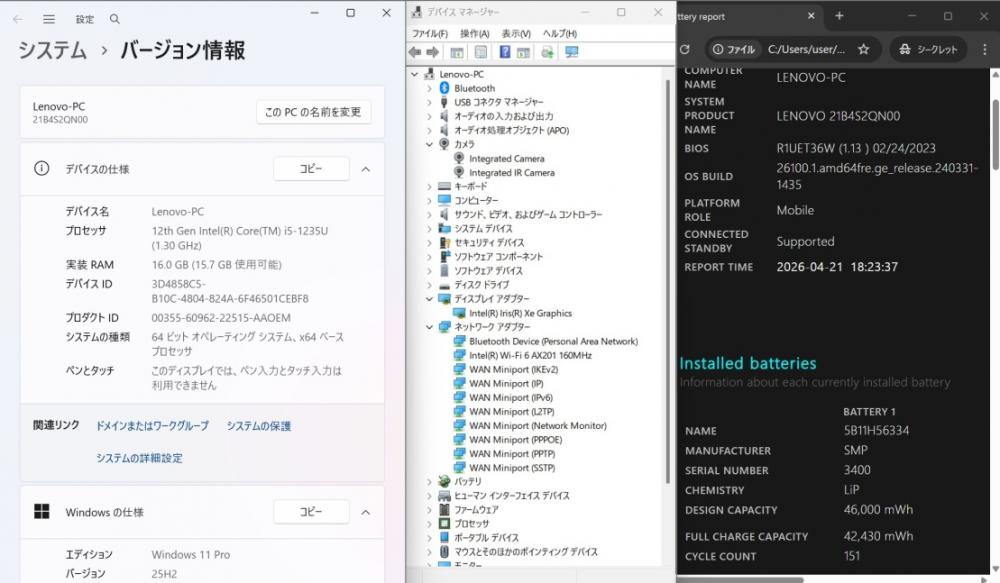The image size is (1000, 583).
Task: Collapse the デバイスの仕様 section chevron
Action: click(366, 169)
